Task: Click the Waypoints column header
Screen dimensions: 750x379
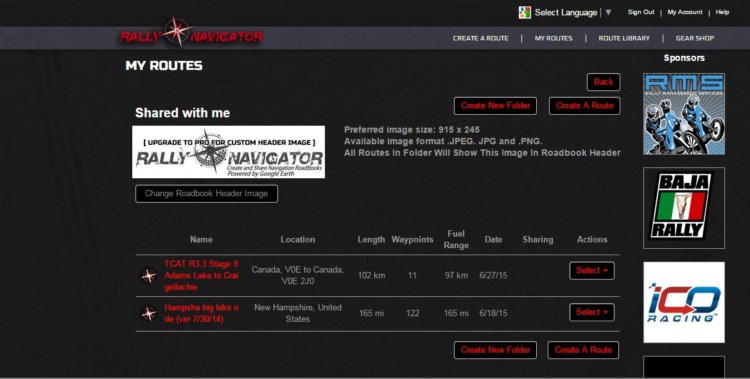Action: 412,240
